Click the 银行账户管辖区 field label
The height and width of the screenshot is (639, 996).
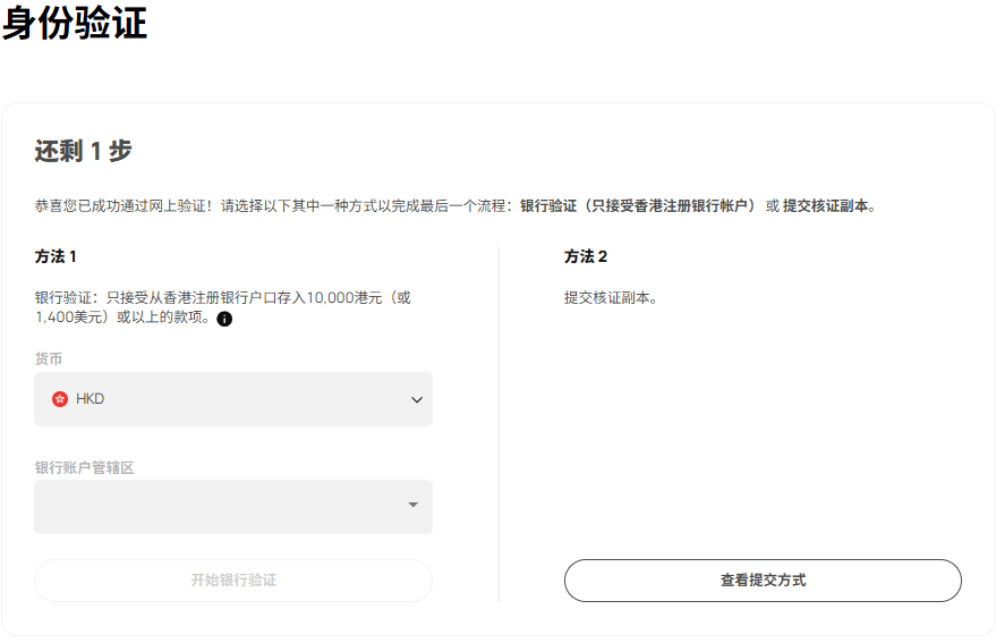[x=84, y=467]
